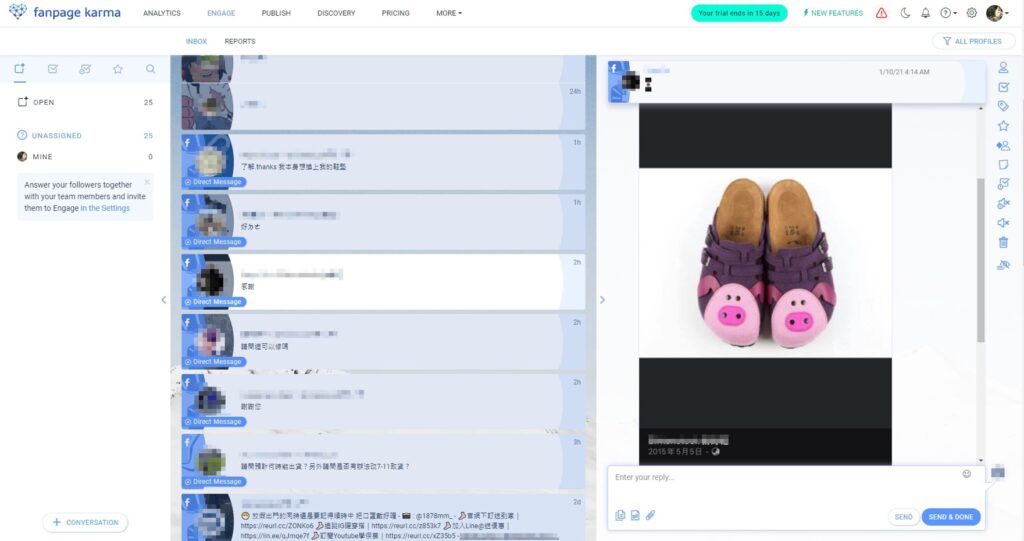
Task: Click the paperclip attachment icon
Action: pos(649,516)
